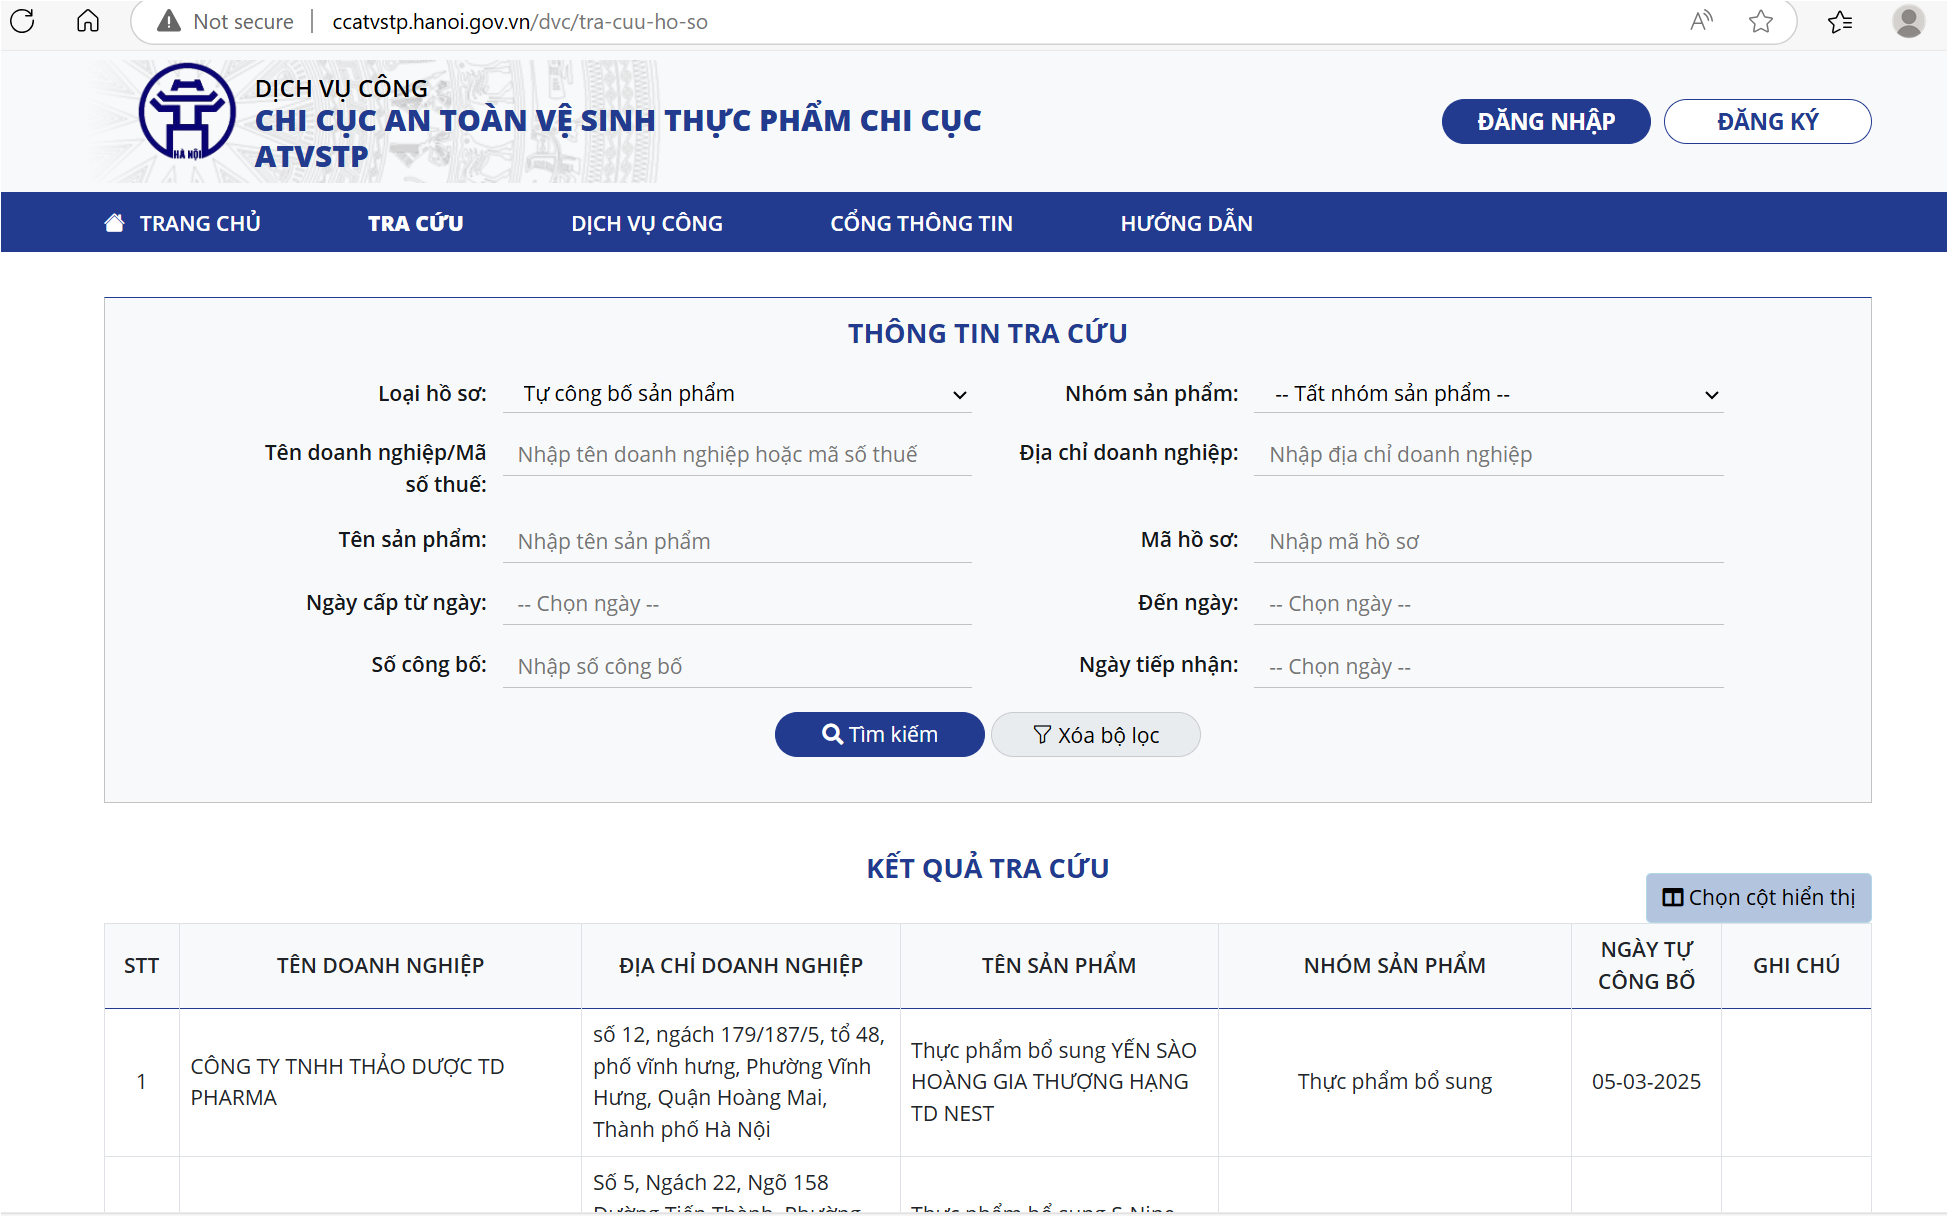Select the TRA CỨU menu item
1948x1217 pixels.
[x=415, y=223]
